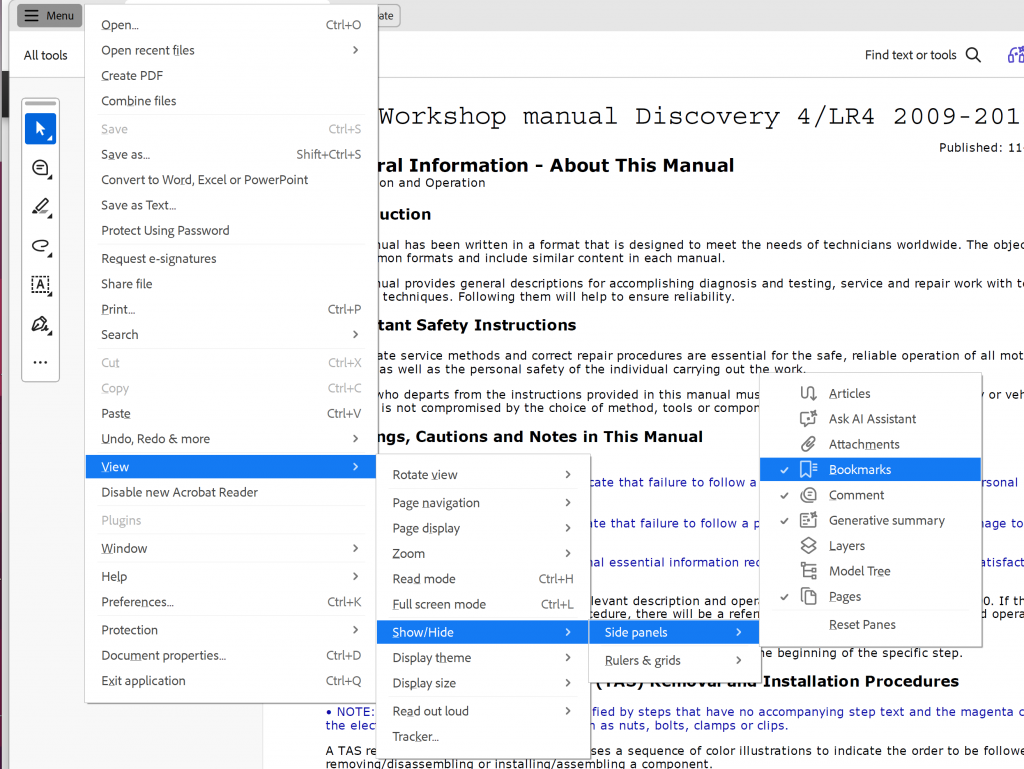The image size is (1024, 769).
Task: Expand the Help submenu
Action: (231, 576)
